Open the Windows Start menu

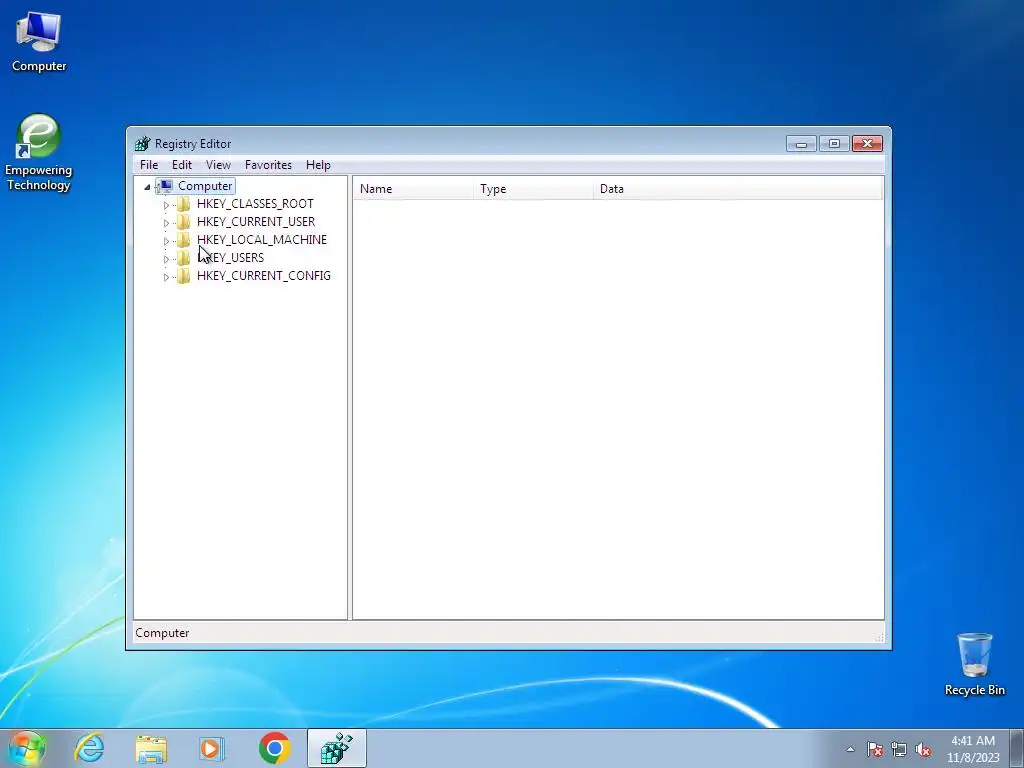click(x=27, y=748)
